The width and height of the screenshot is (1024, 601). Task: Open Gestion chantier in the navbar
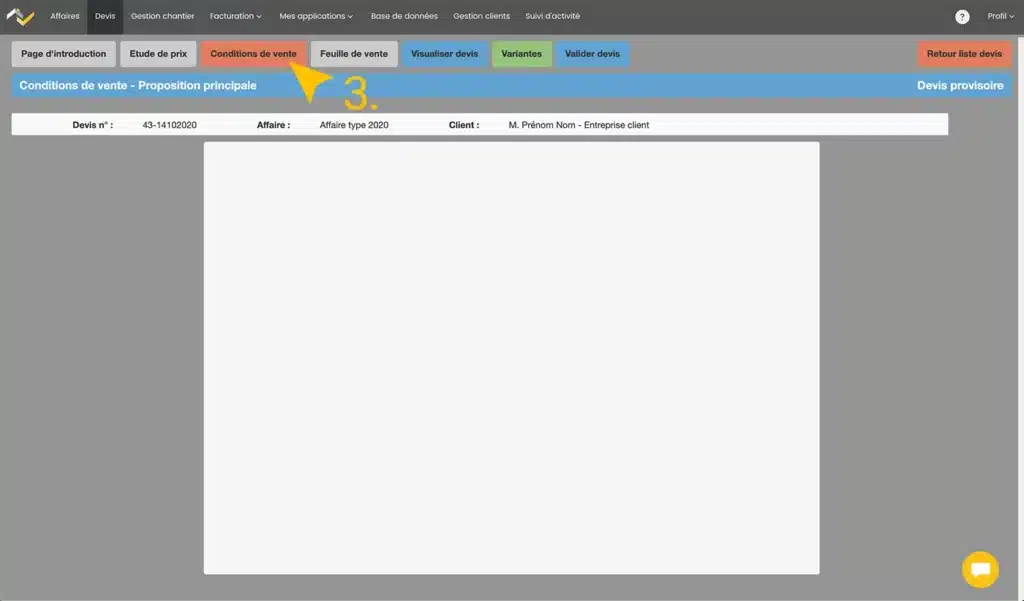[162, 17]
